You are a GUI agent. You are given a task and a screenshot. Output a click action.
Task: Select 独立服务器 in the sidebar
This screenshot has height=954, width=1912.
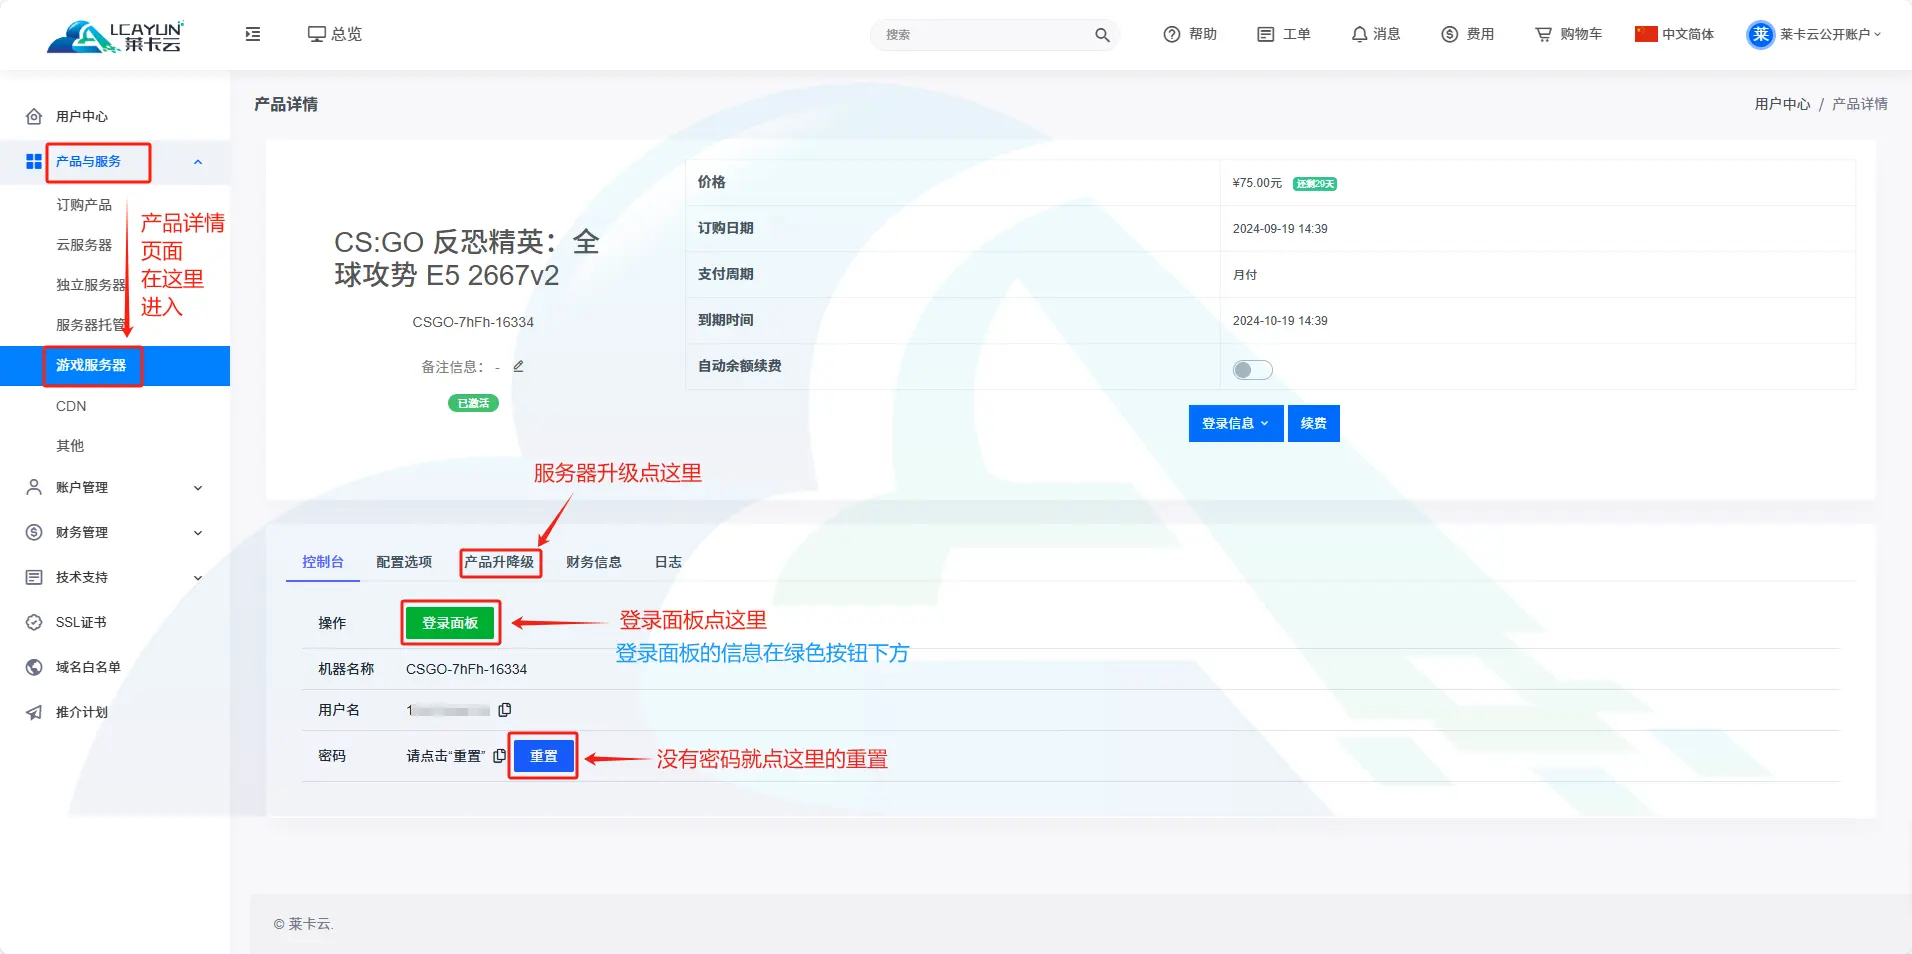(91, 285)
